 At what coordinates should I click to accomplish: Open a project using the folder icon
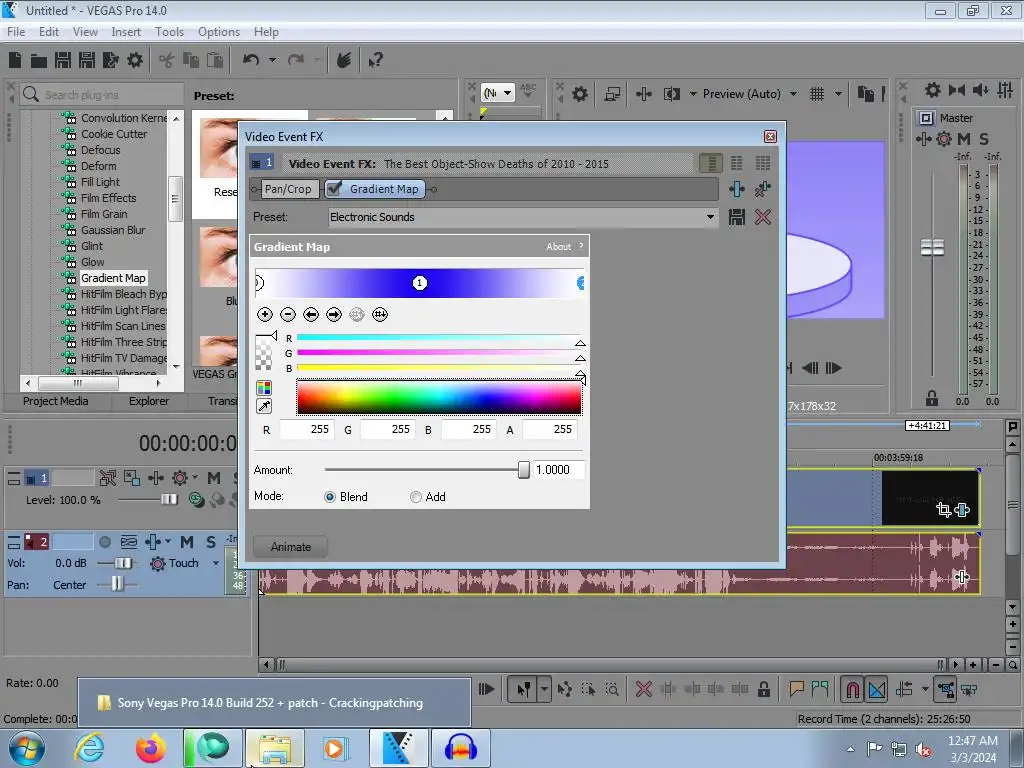pyautogui.click(x=39, y=61)
